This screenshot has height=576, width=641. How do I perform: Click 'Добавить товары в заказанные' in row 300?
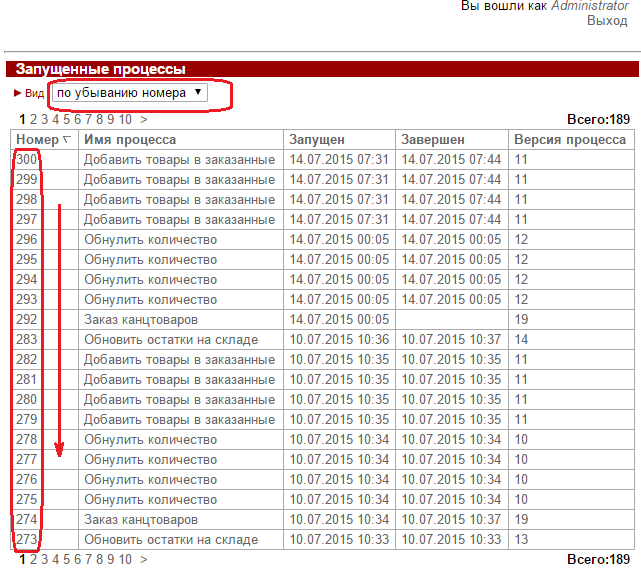(179, 159)
